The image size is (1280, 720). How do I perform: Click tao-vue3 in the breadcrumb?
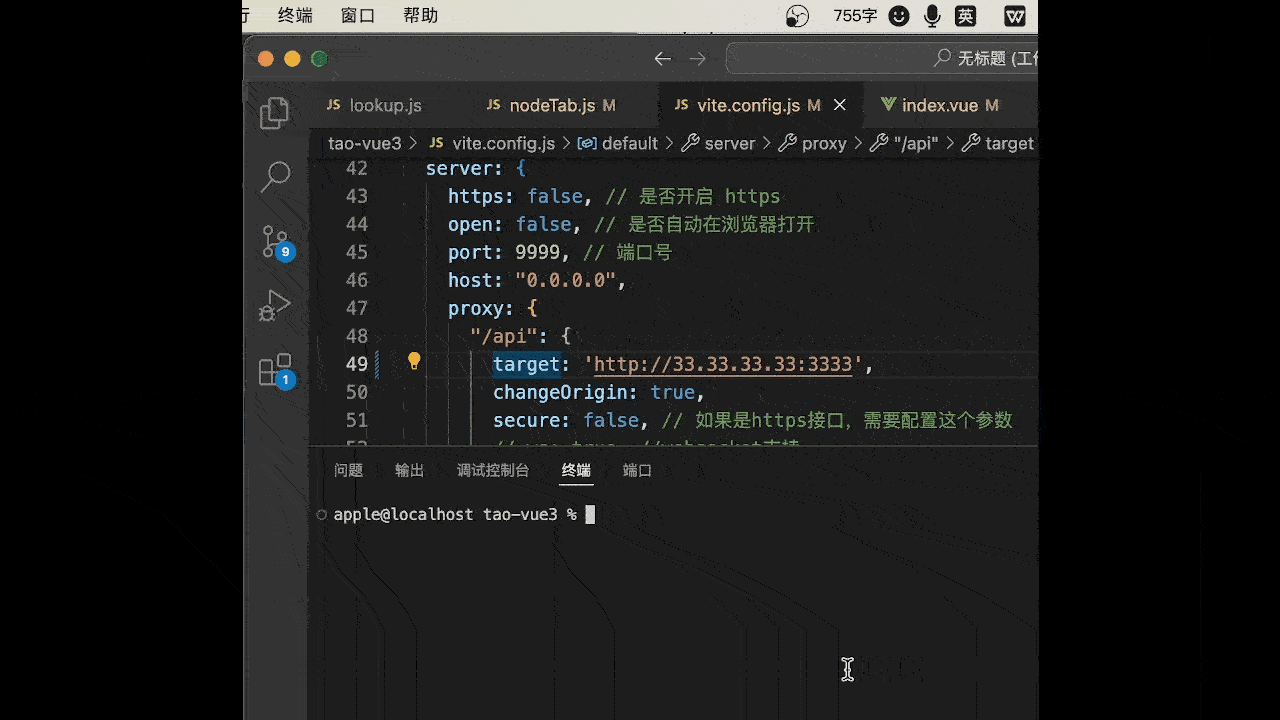[364, 143]
